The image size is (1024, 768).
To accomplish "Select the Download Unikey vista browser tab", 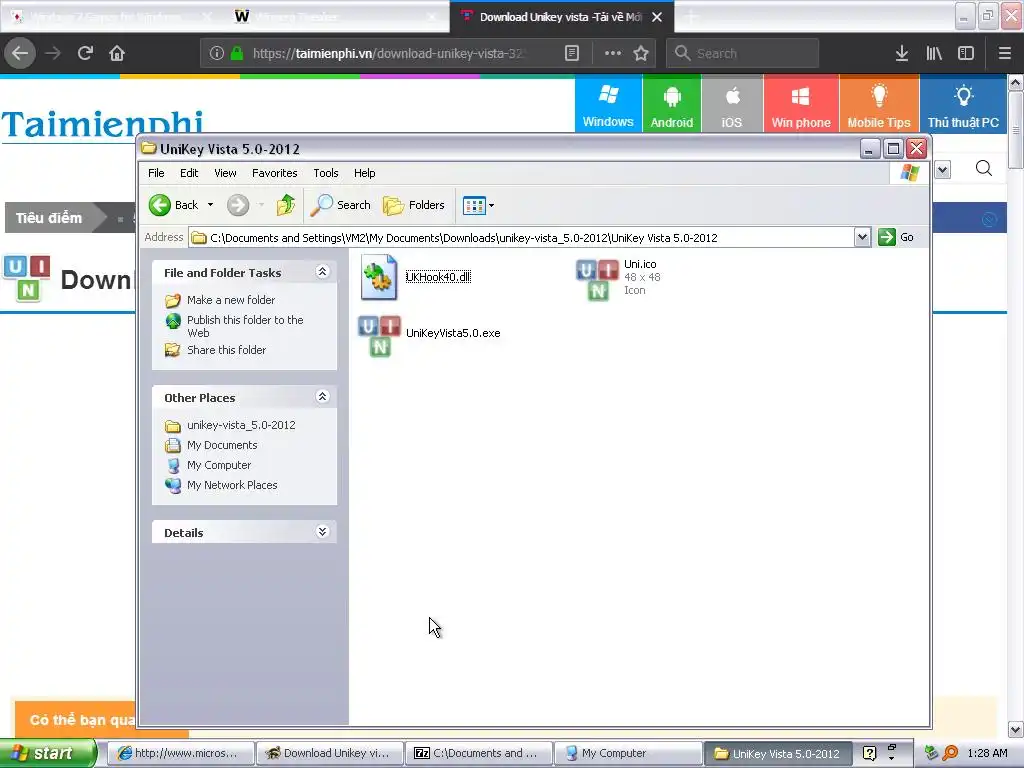I will [560, 17].
